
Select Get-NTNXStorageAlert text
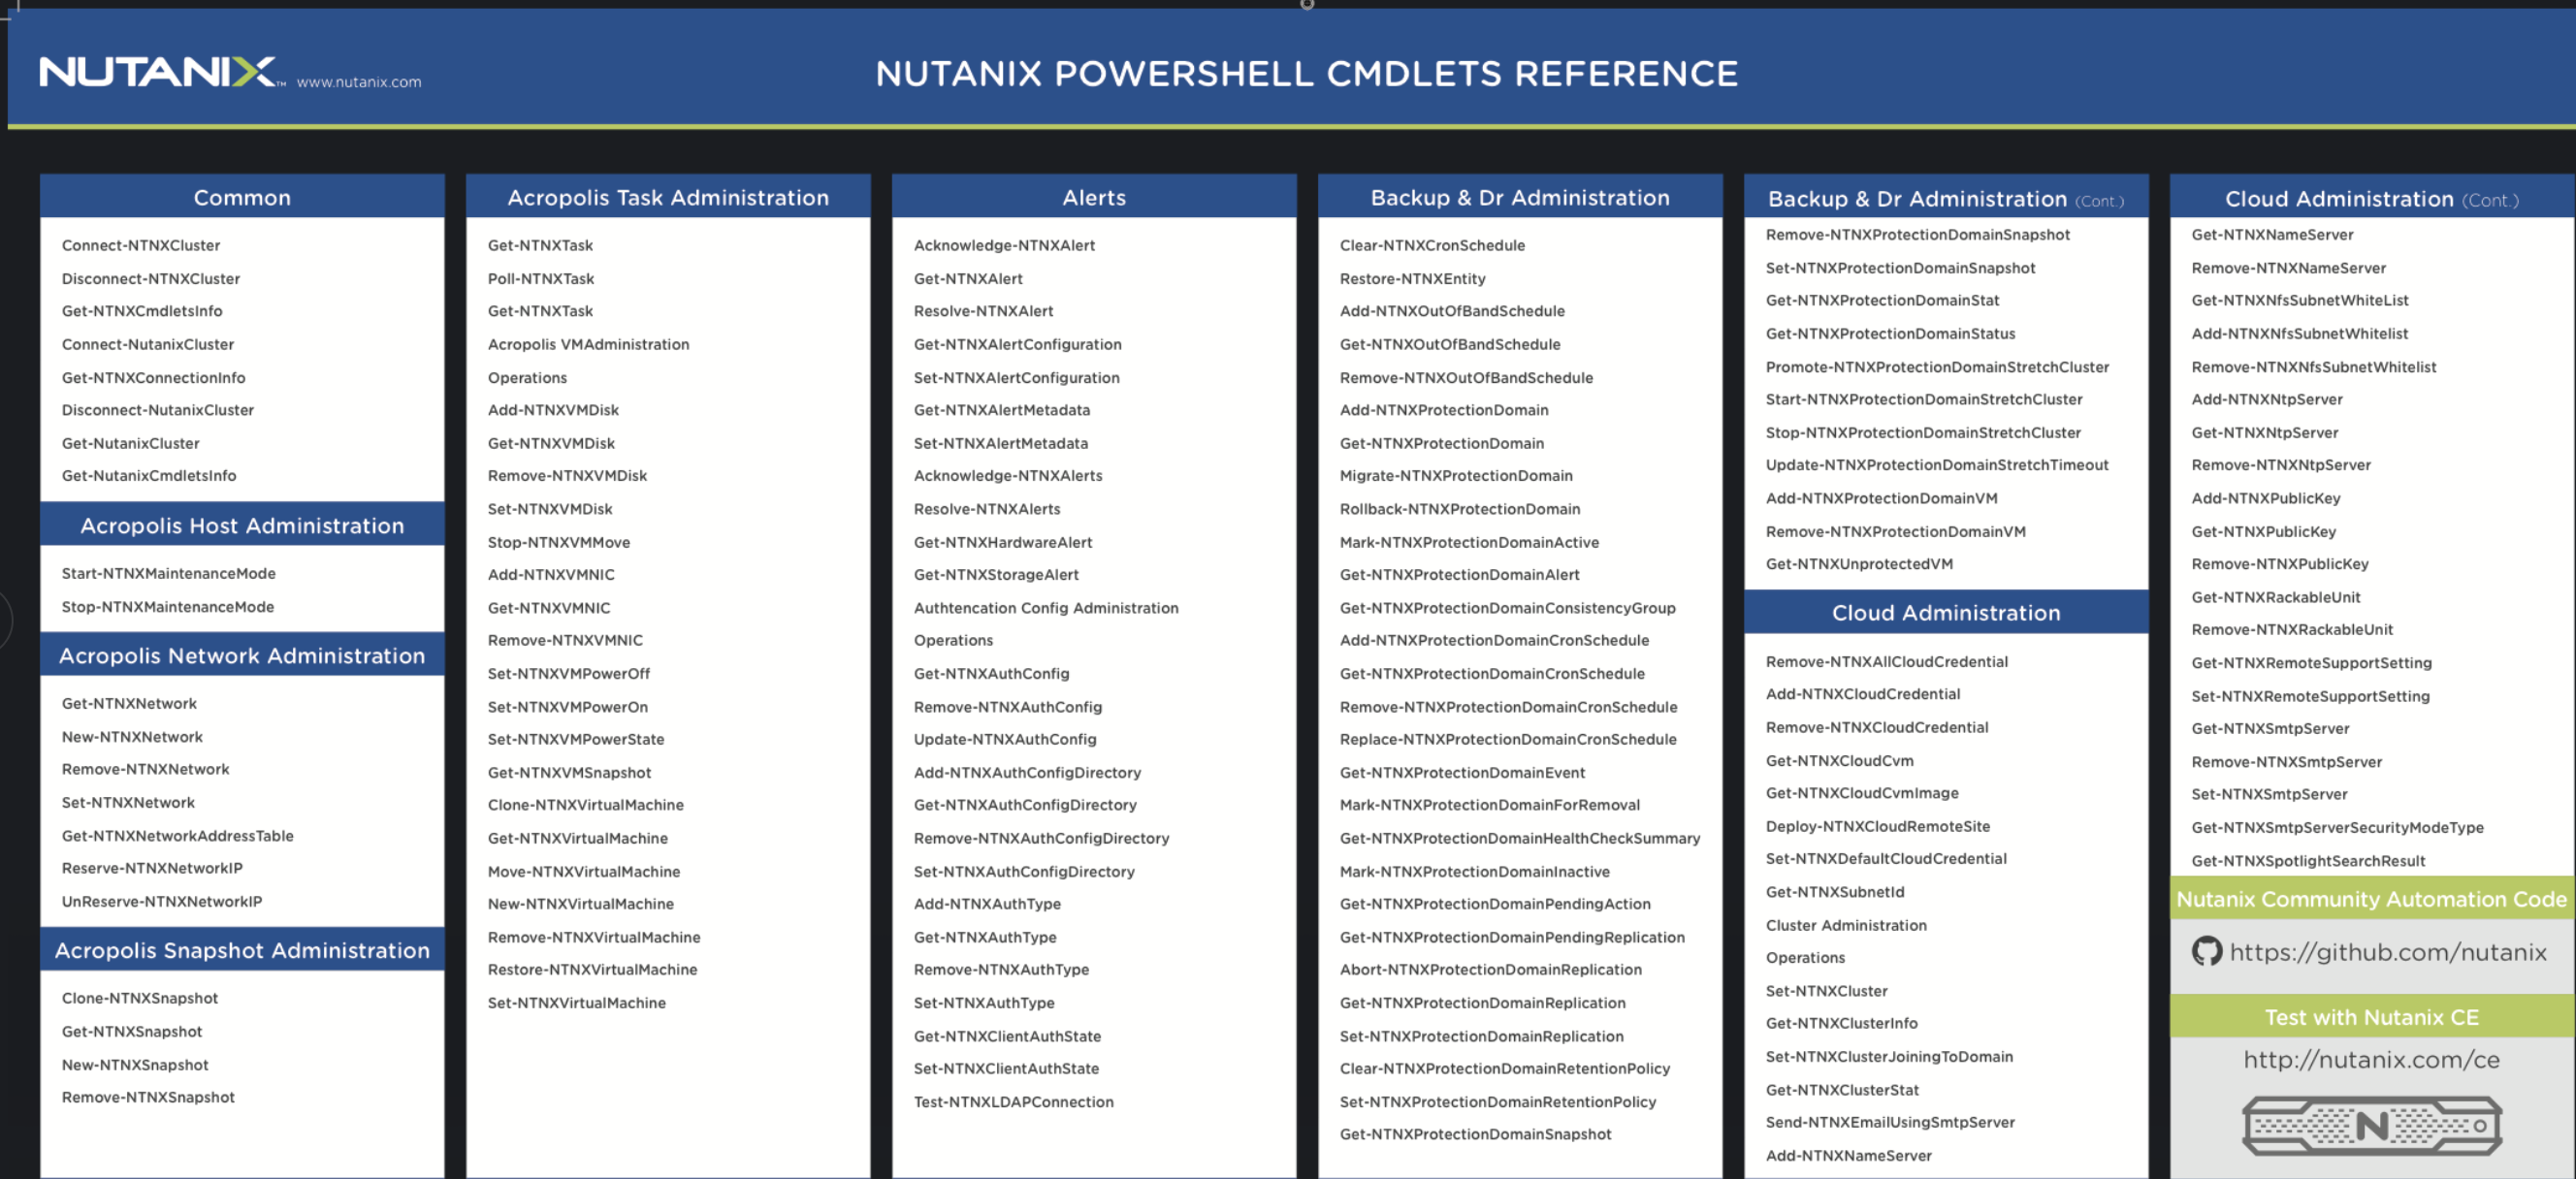pos(996,574)
